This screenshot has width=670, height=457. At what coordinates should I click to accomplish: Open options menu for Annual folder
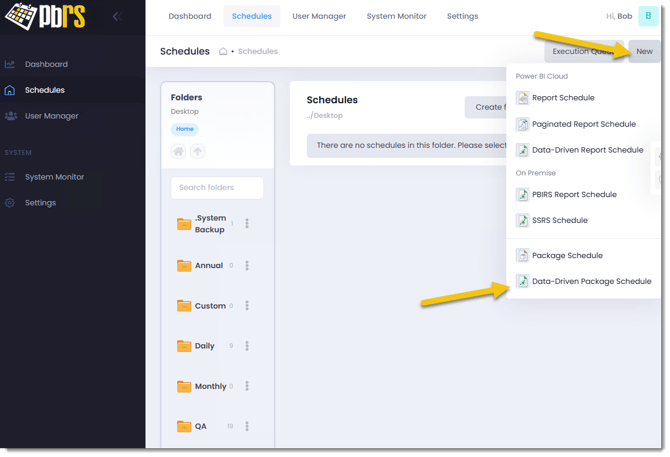[x=247, y=266]
